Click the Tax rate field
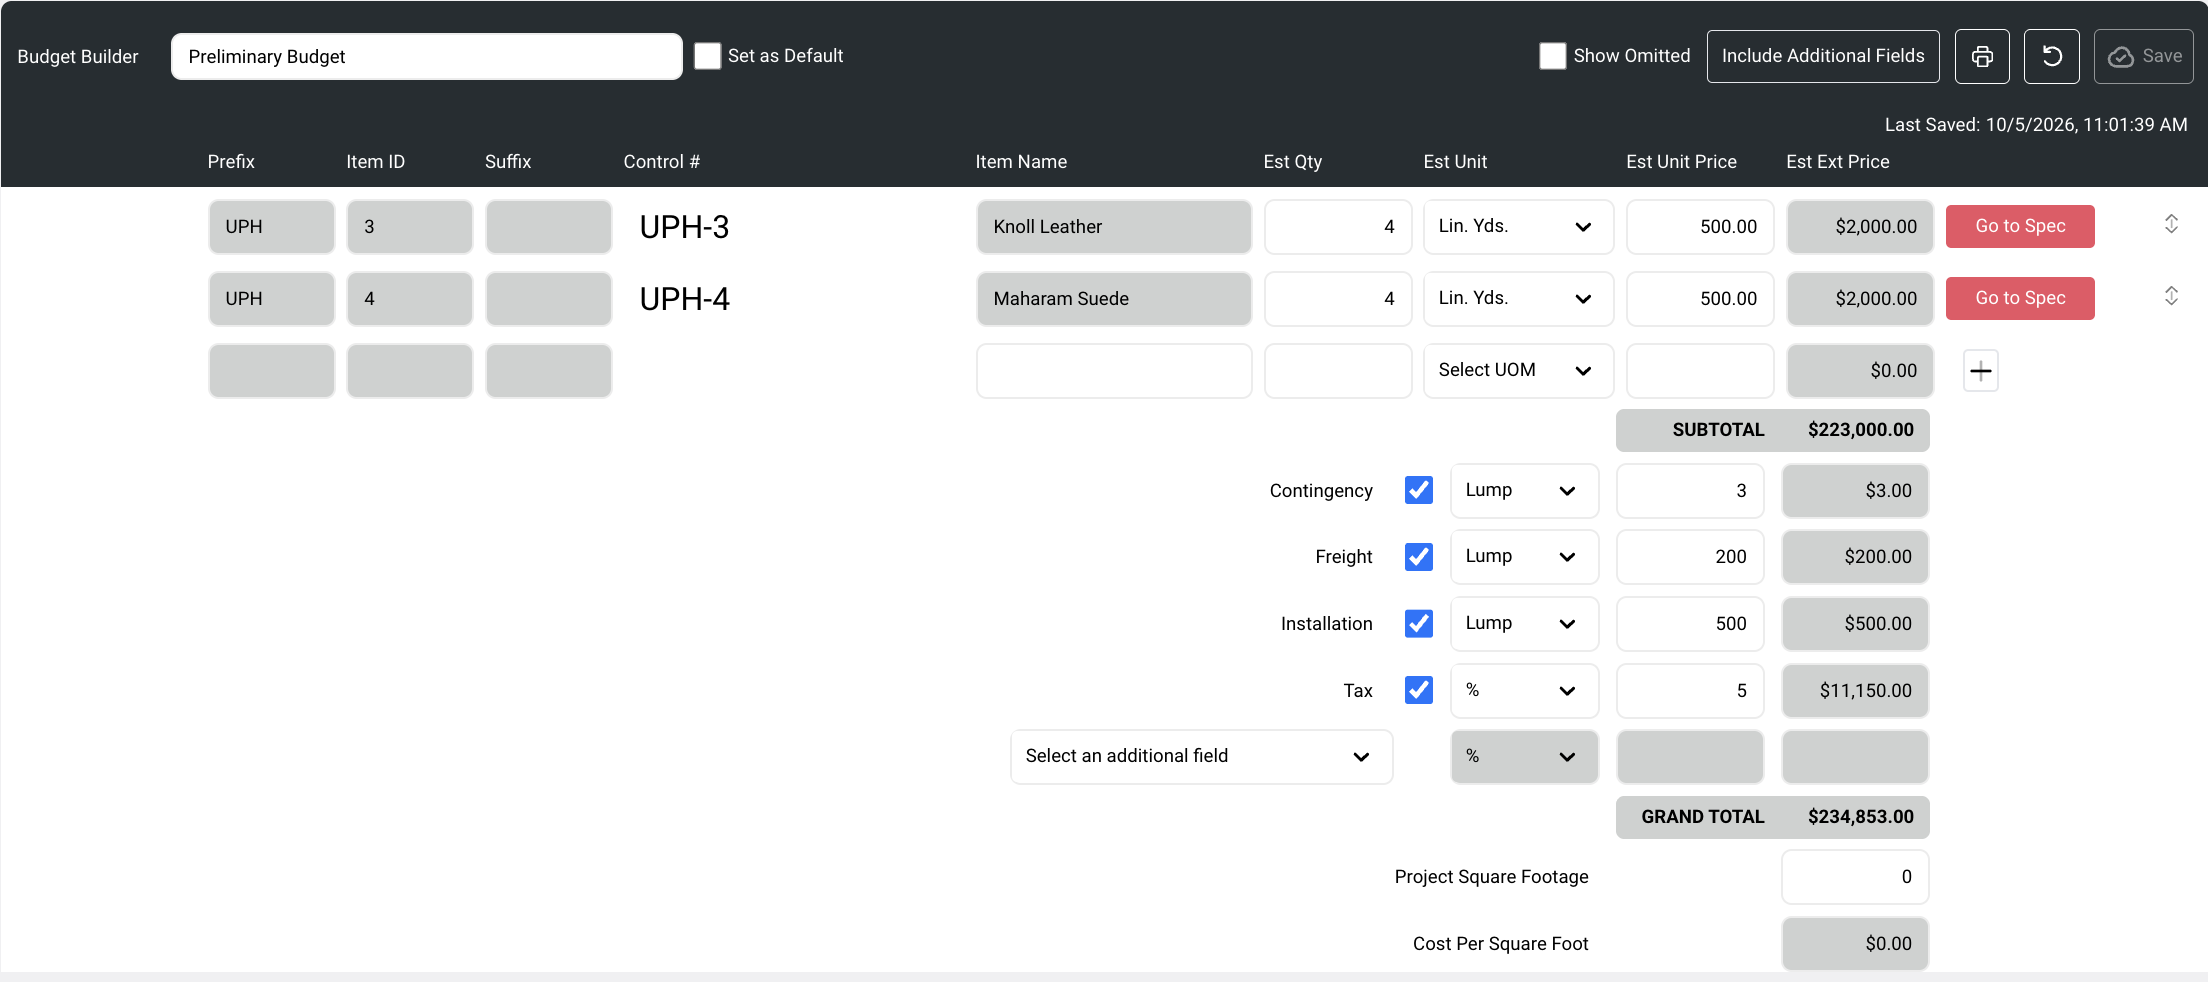 point(1690,691)
